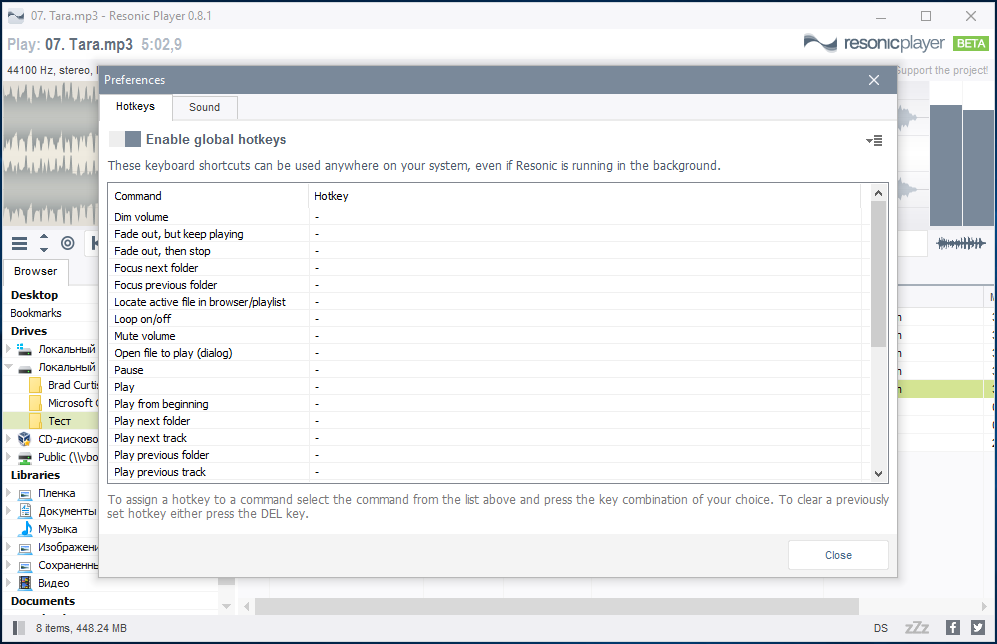Click the resonicplayer logo

click(x=874, y=43)
